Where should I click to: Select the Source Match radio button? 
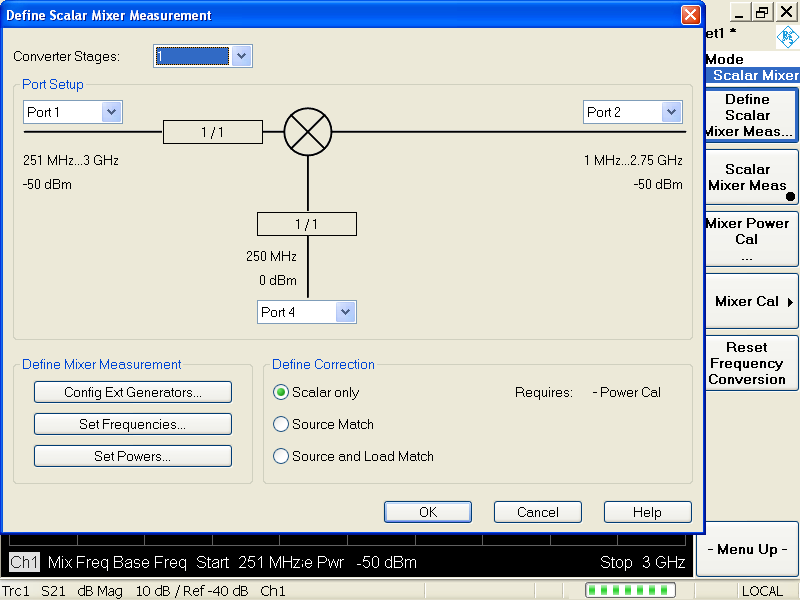tap(281, 425)
